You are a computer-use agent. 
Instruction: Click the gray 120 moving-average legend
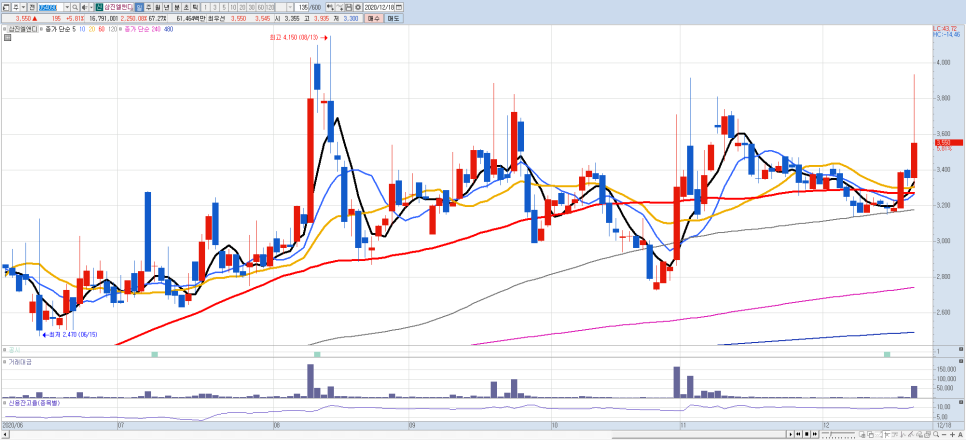112,29
